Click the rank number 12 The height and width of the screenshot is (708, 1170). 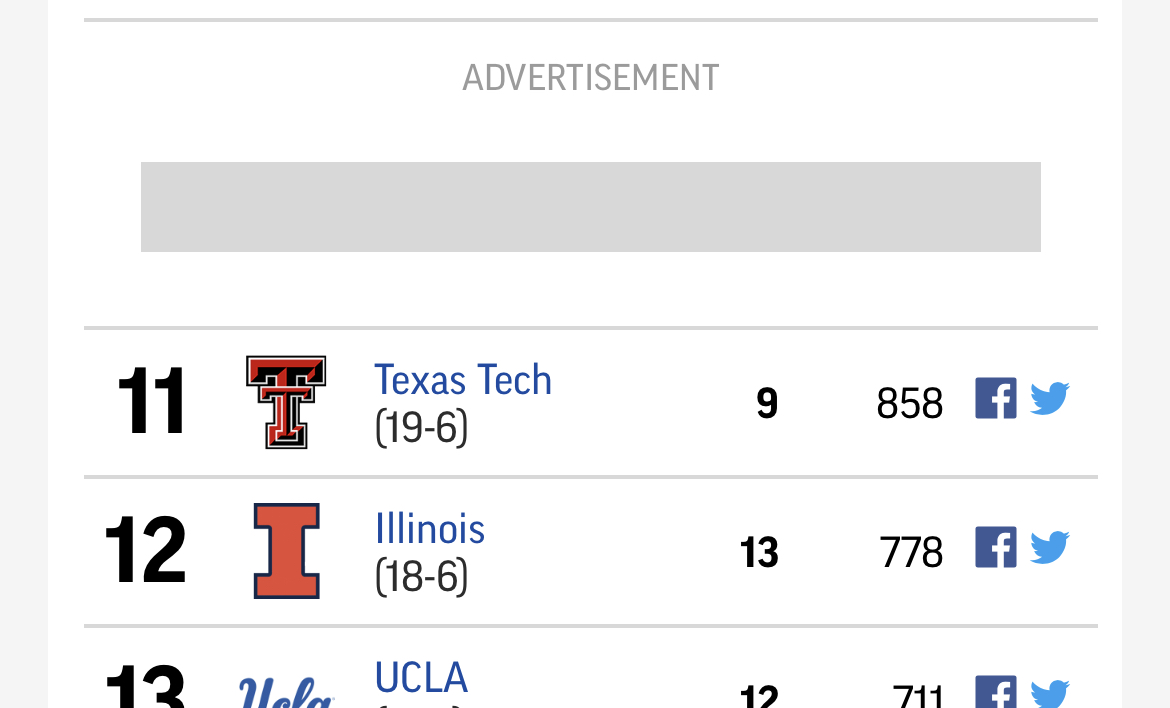[x=145, y=551]
